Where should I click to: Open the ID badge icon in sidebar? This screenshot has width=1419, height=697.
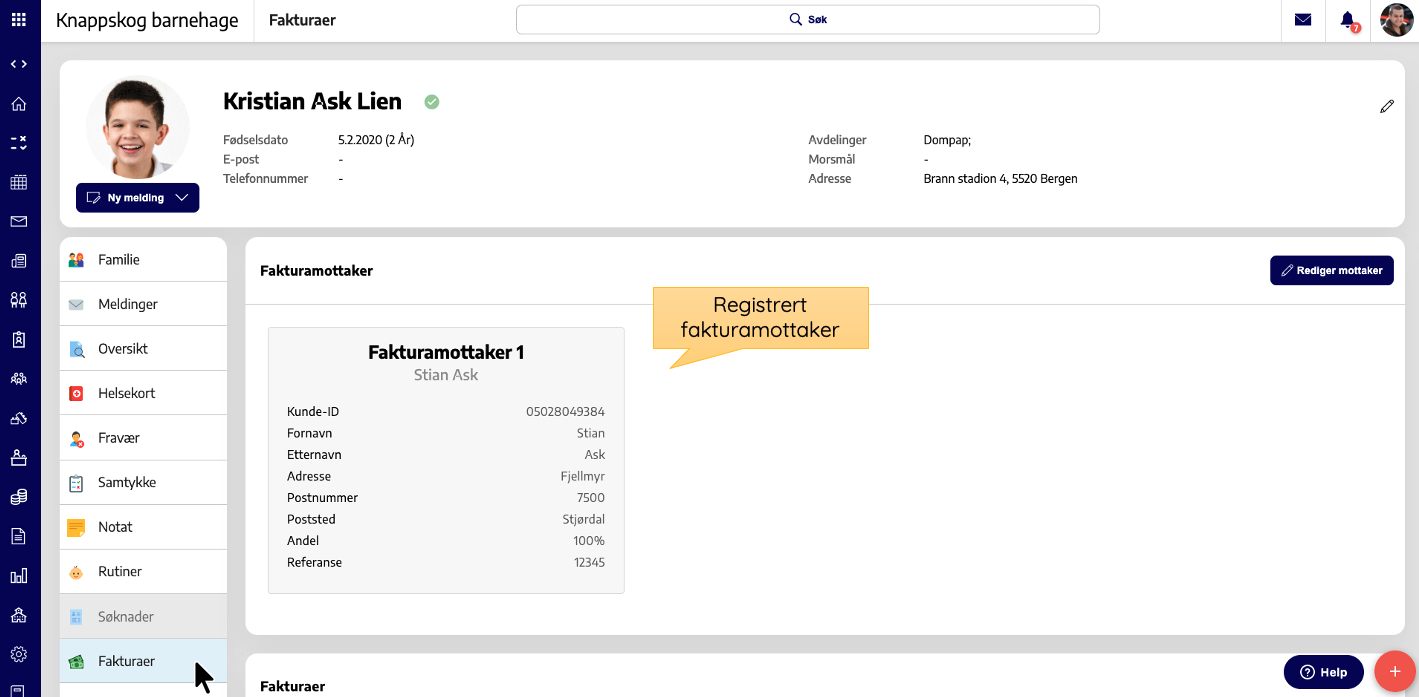pyautogui.click(x=18, y=339)
